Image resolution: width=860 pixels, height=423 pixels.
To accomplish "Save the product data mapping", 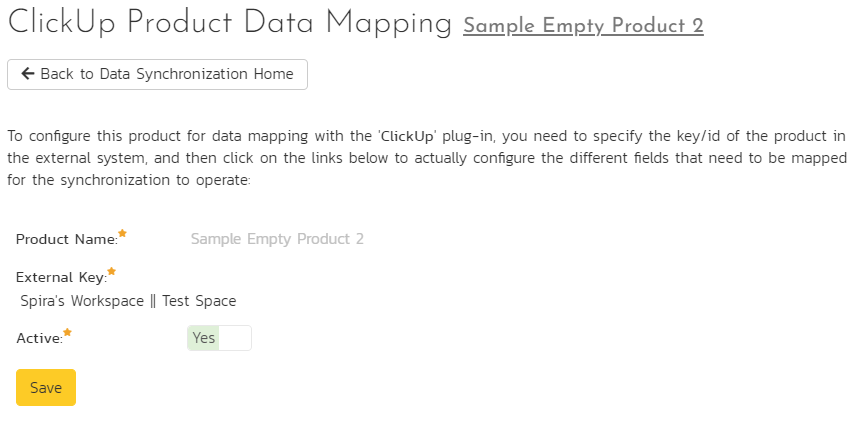I will click(x=46, y=387).
